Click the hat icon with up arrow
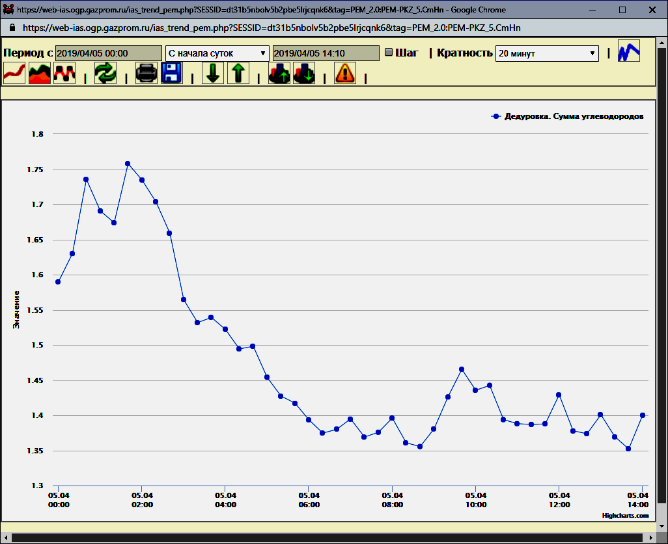The height and width of the screenshot is (544, 668). [279, 73]
